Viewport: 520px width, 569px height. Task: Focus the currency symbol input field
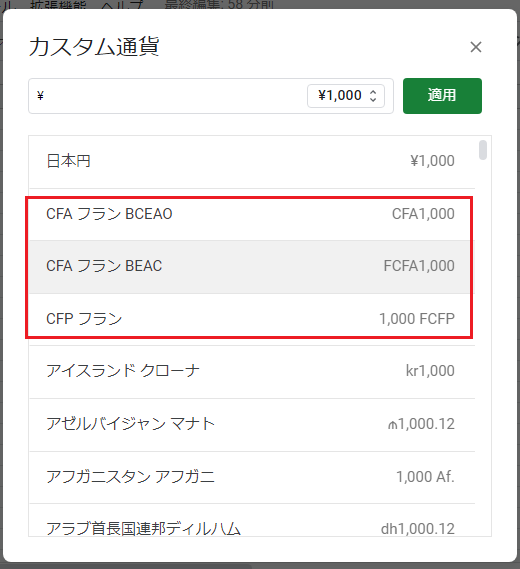pos(167,96)
